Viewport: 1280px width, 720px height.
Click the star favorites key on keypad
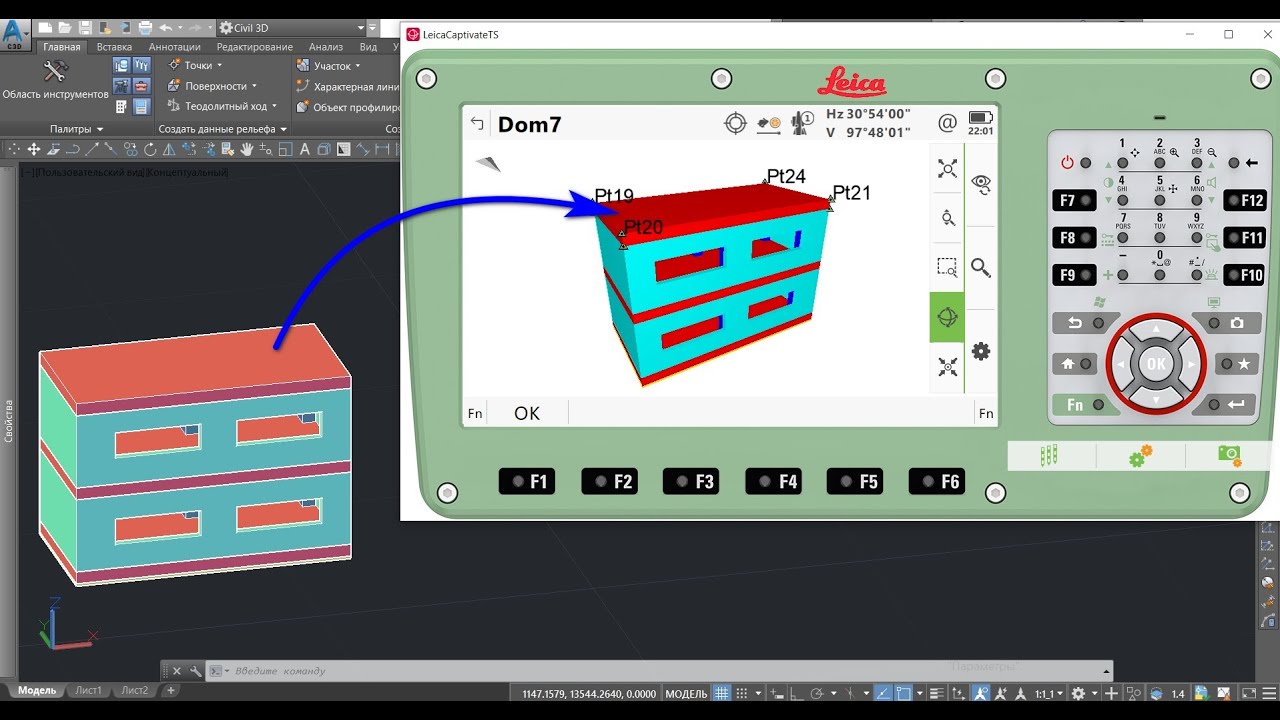(x=1235, y=365)
